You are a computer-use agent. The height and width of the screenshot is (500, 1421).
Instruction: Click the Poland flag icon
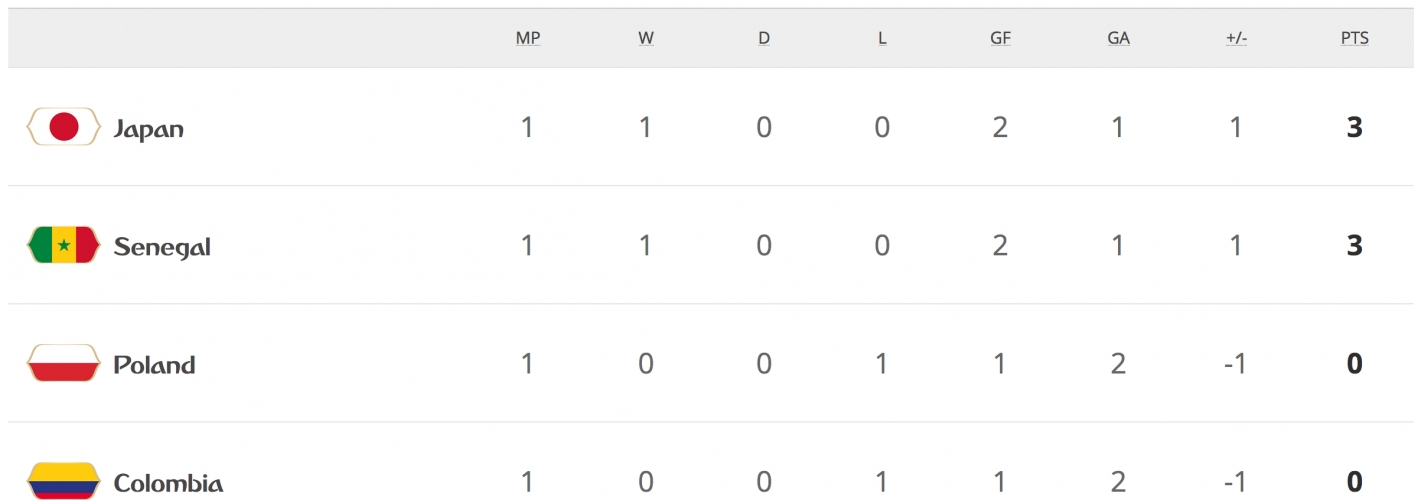point(64,363)
